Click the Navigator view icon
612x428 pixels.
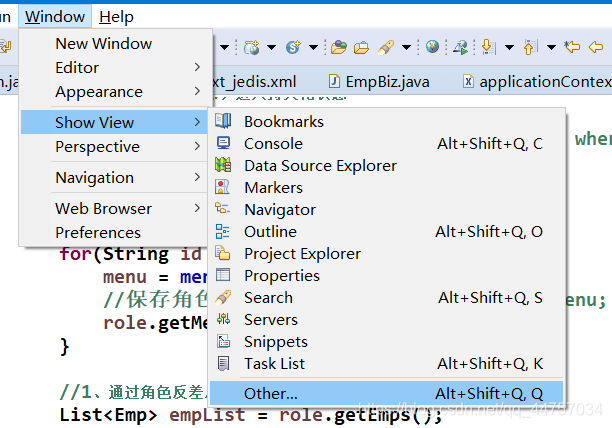[223, 208]
